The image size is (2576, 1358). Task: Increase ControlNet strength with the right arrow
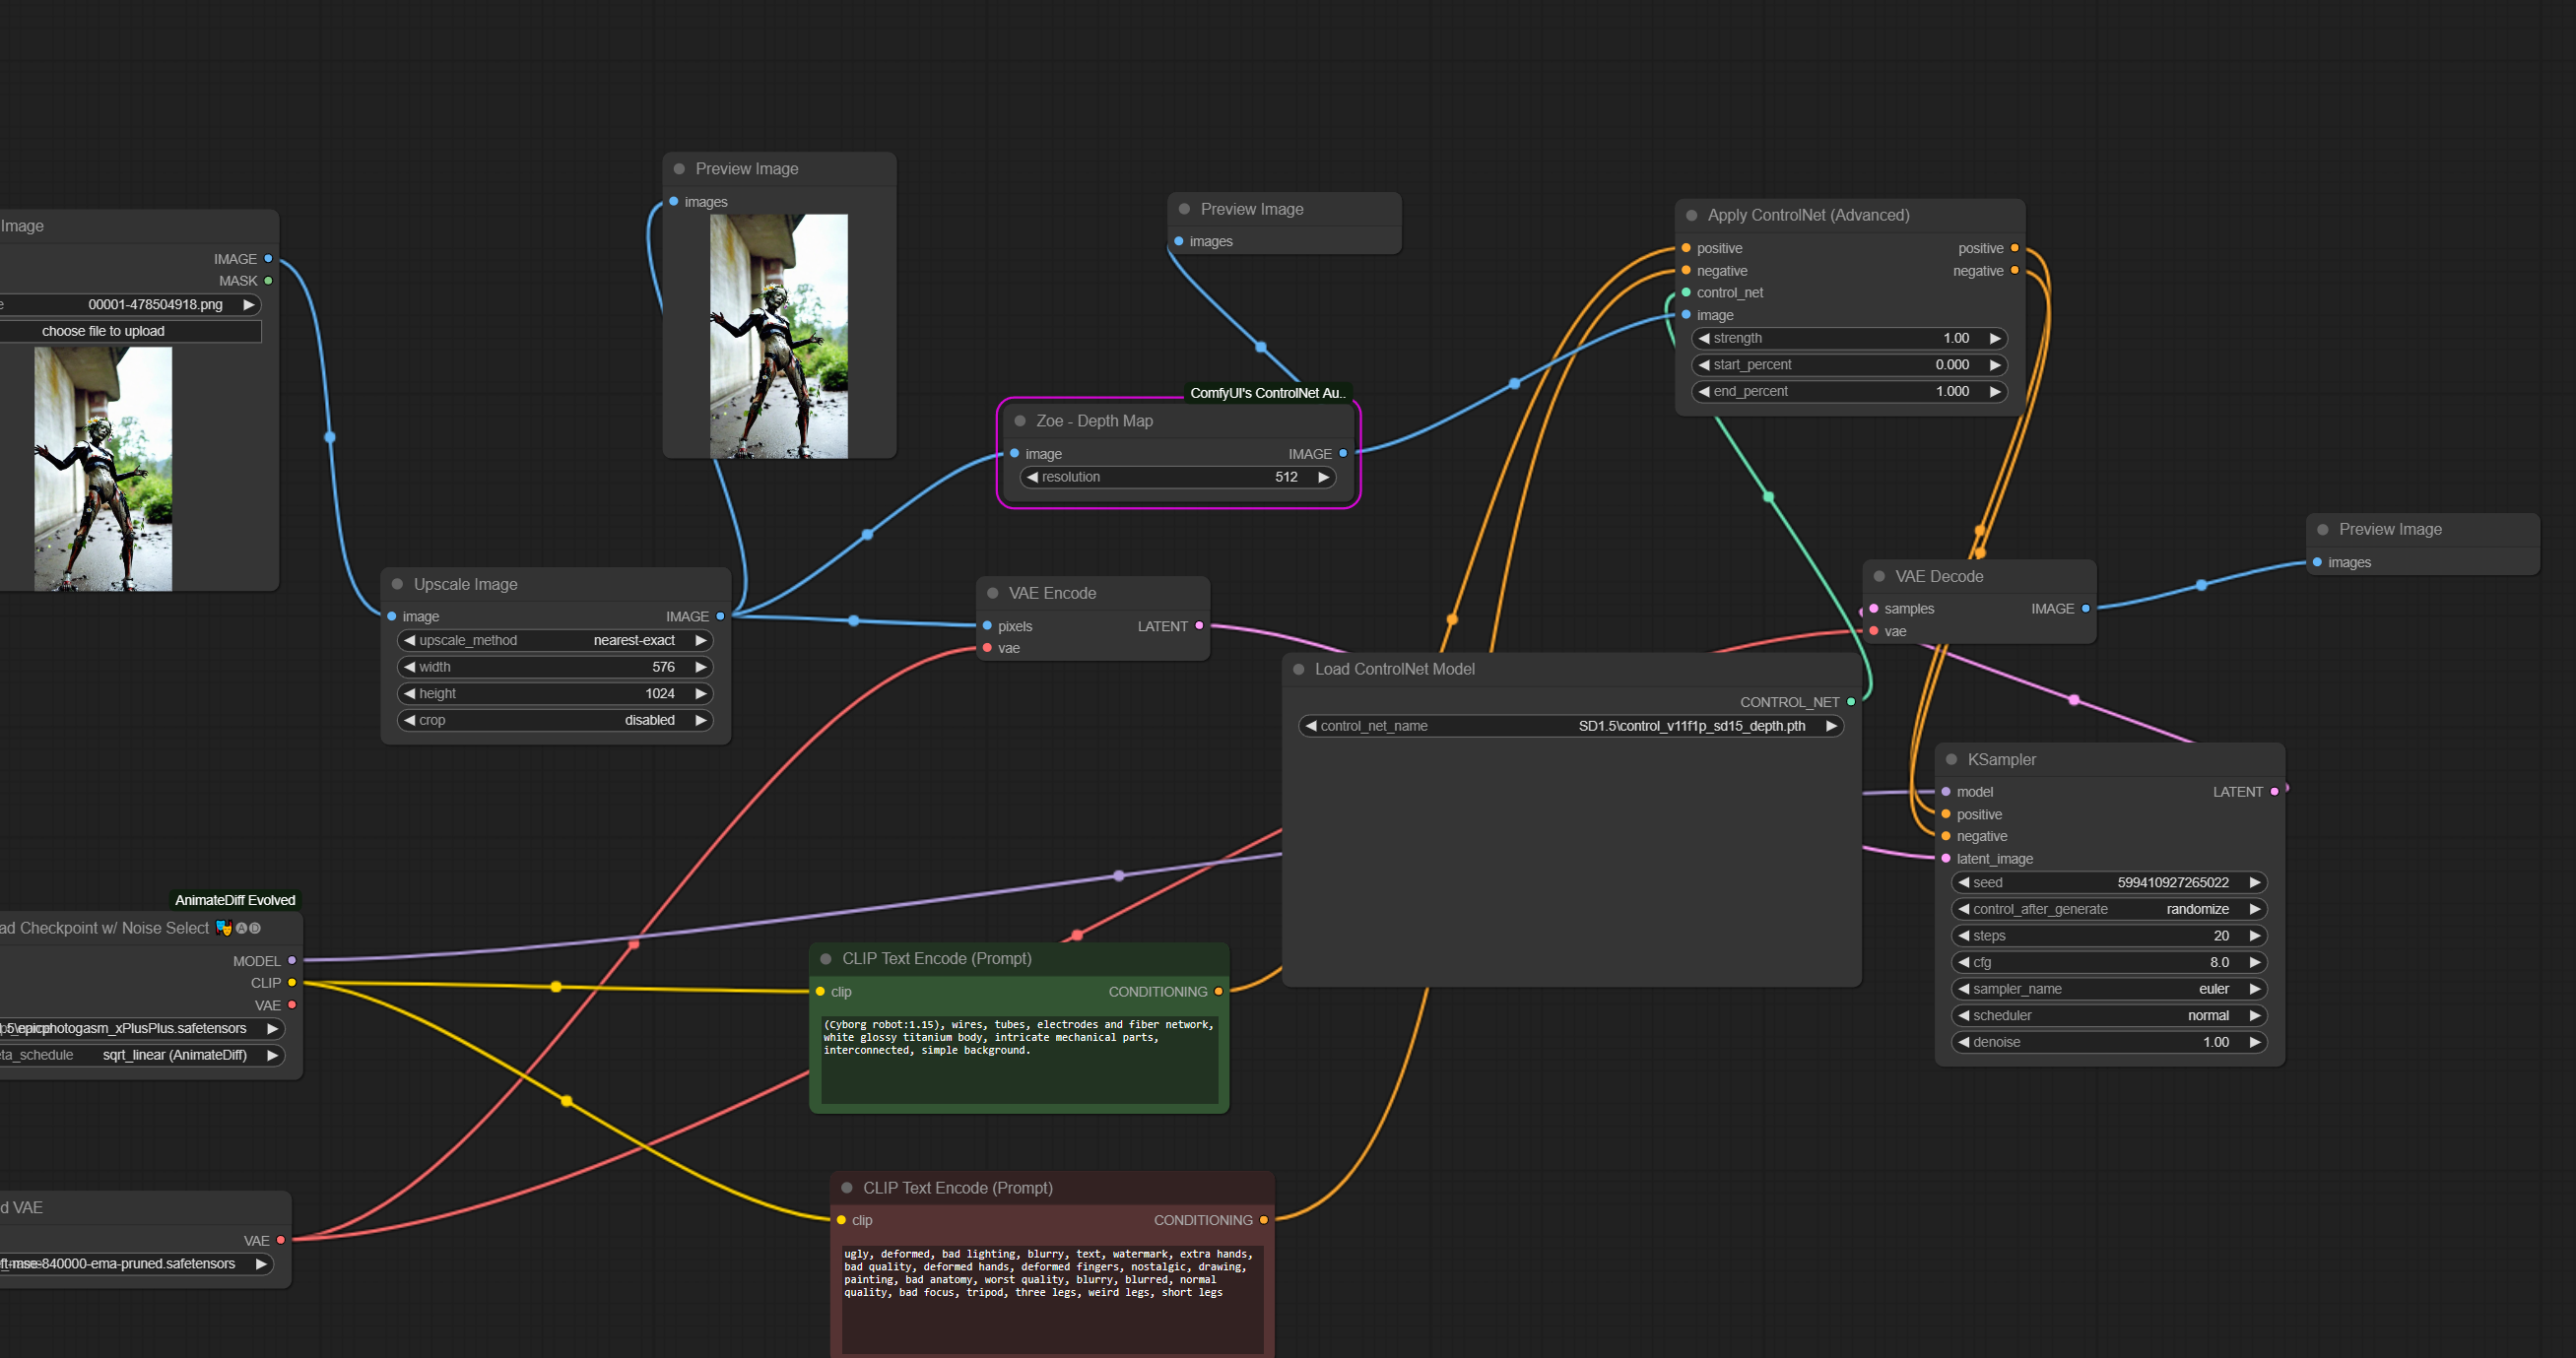1994,338
